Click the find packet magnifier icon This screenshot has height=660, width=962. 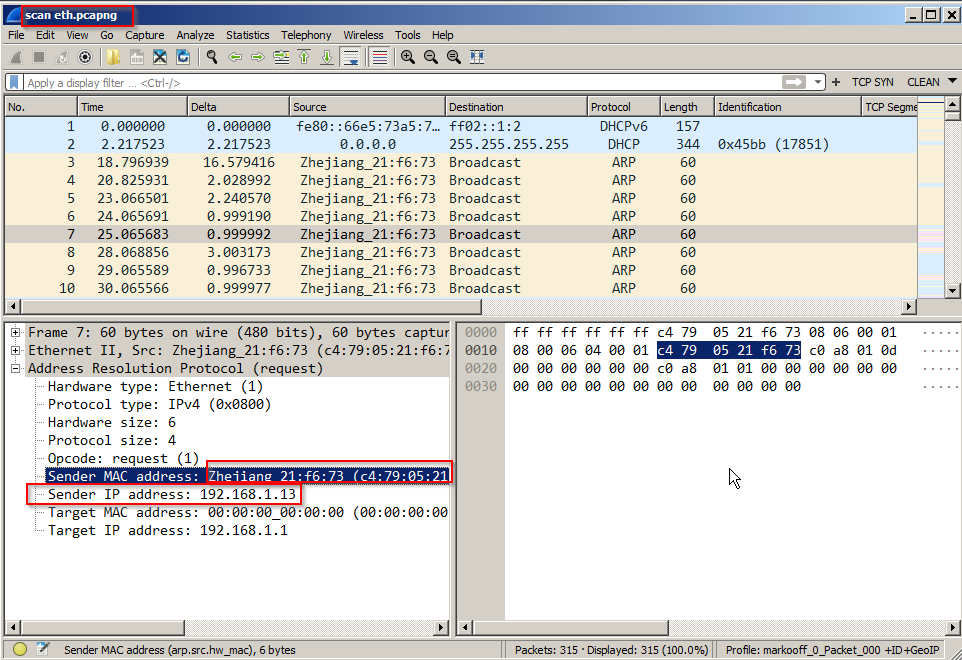[x=211, y=57]
